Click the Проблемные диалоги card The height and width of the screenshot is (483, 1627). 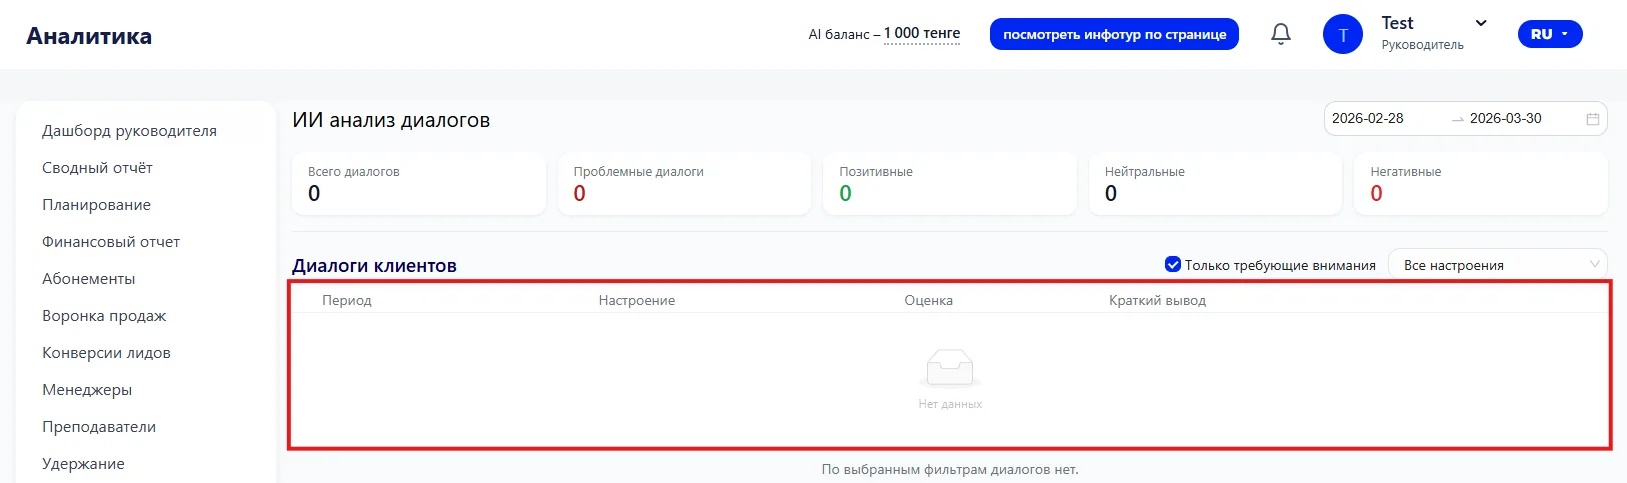[684, 183]
